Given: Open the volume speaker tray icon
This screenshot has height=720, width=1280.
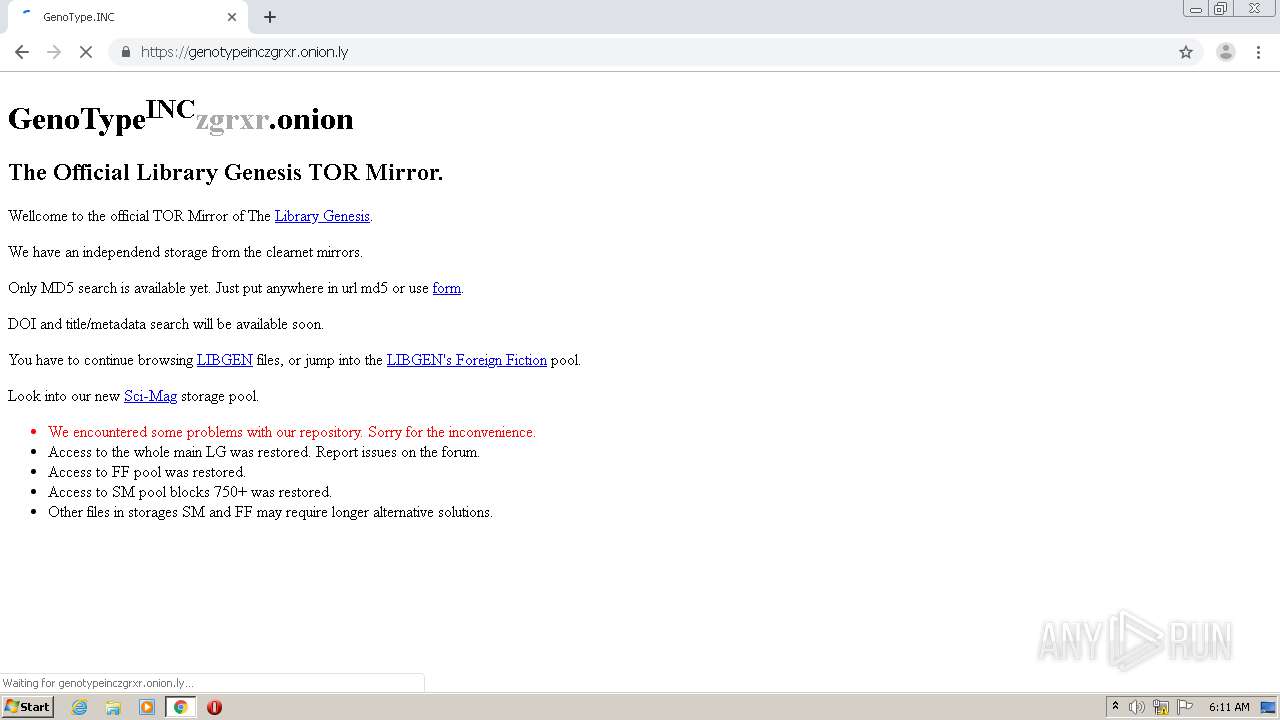Looking at the screenshot, I should 1137,707.
